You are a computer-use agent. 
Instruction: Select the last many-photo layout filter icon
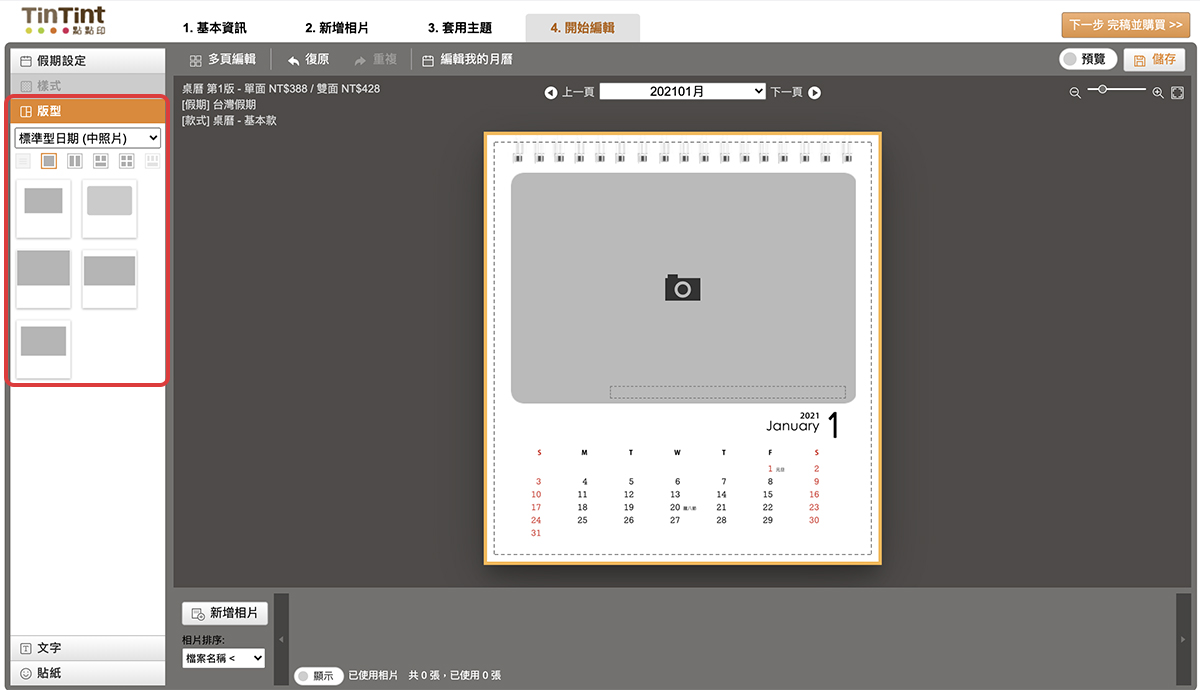click(153, 161)
